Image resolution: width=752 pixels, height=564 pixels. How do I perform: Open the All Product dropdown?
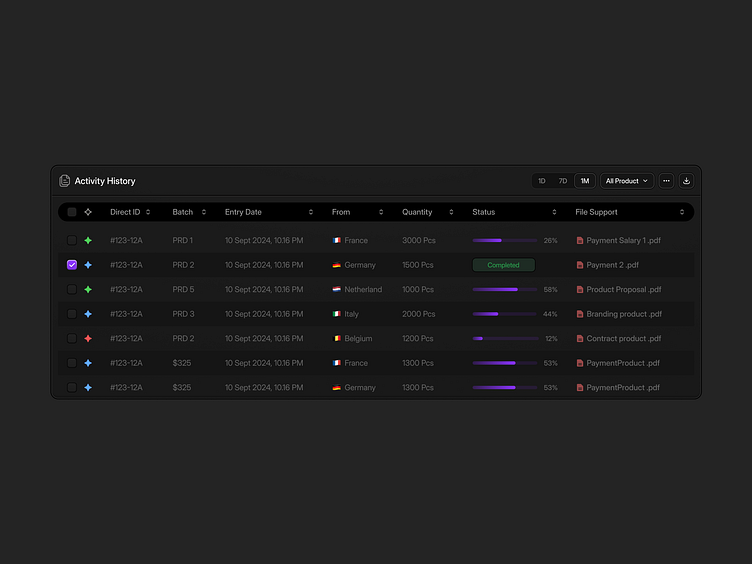627,181
